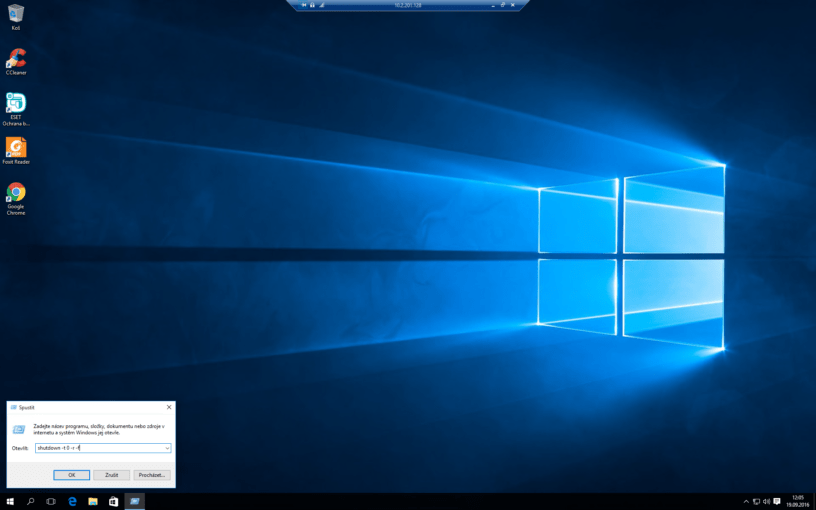Click the taskbar search magnifier
The width and height of the screenshot is (816, 510).
31,502
